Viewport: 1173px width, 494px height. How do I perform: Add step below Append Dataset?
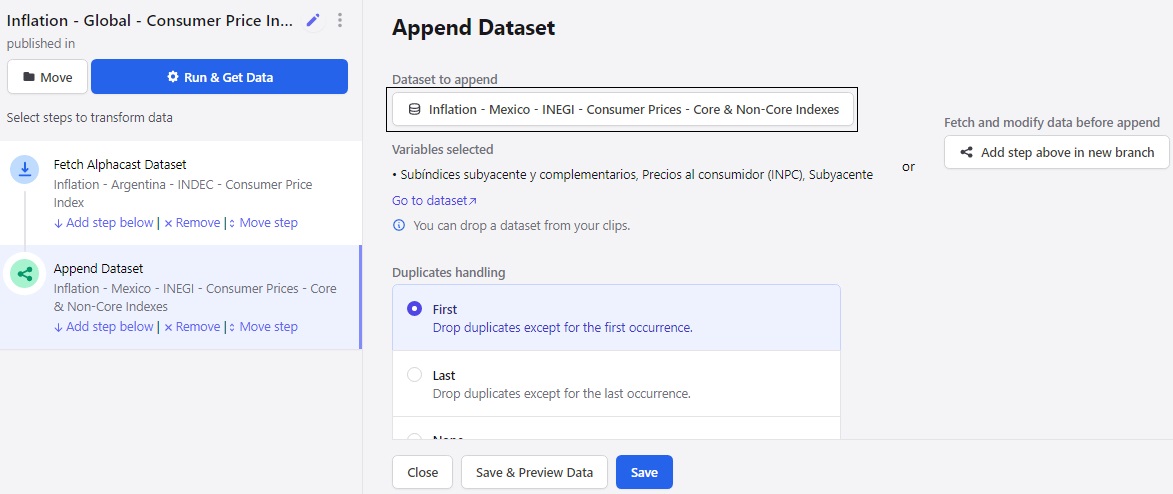pos(103,326)
